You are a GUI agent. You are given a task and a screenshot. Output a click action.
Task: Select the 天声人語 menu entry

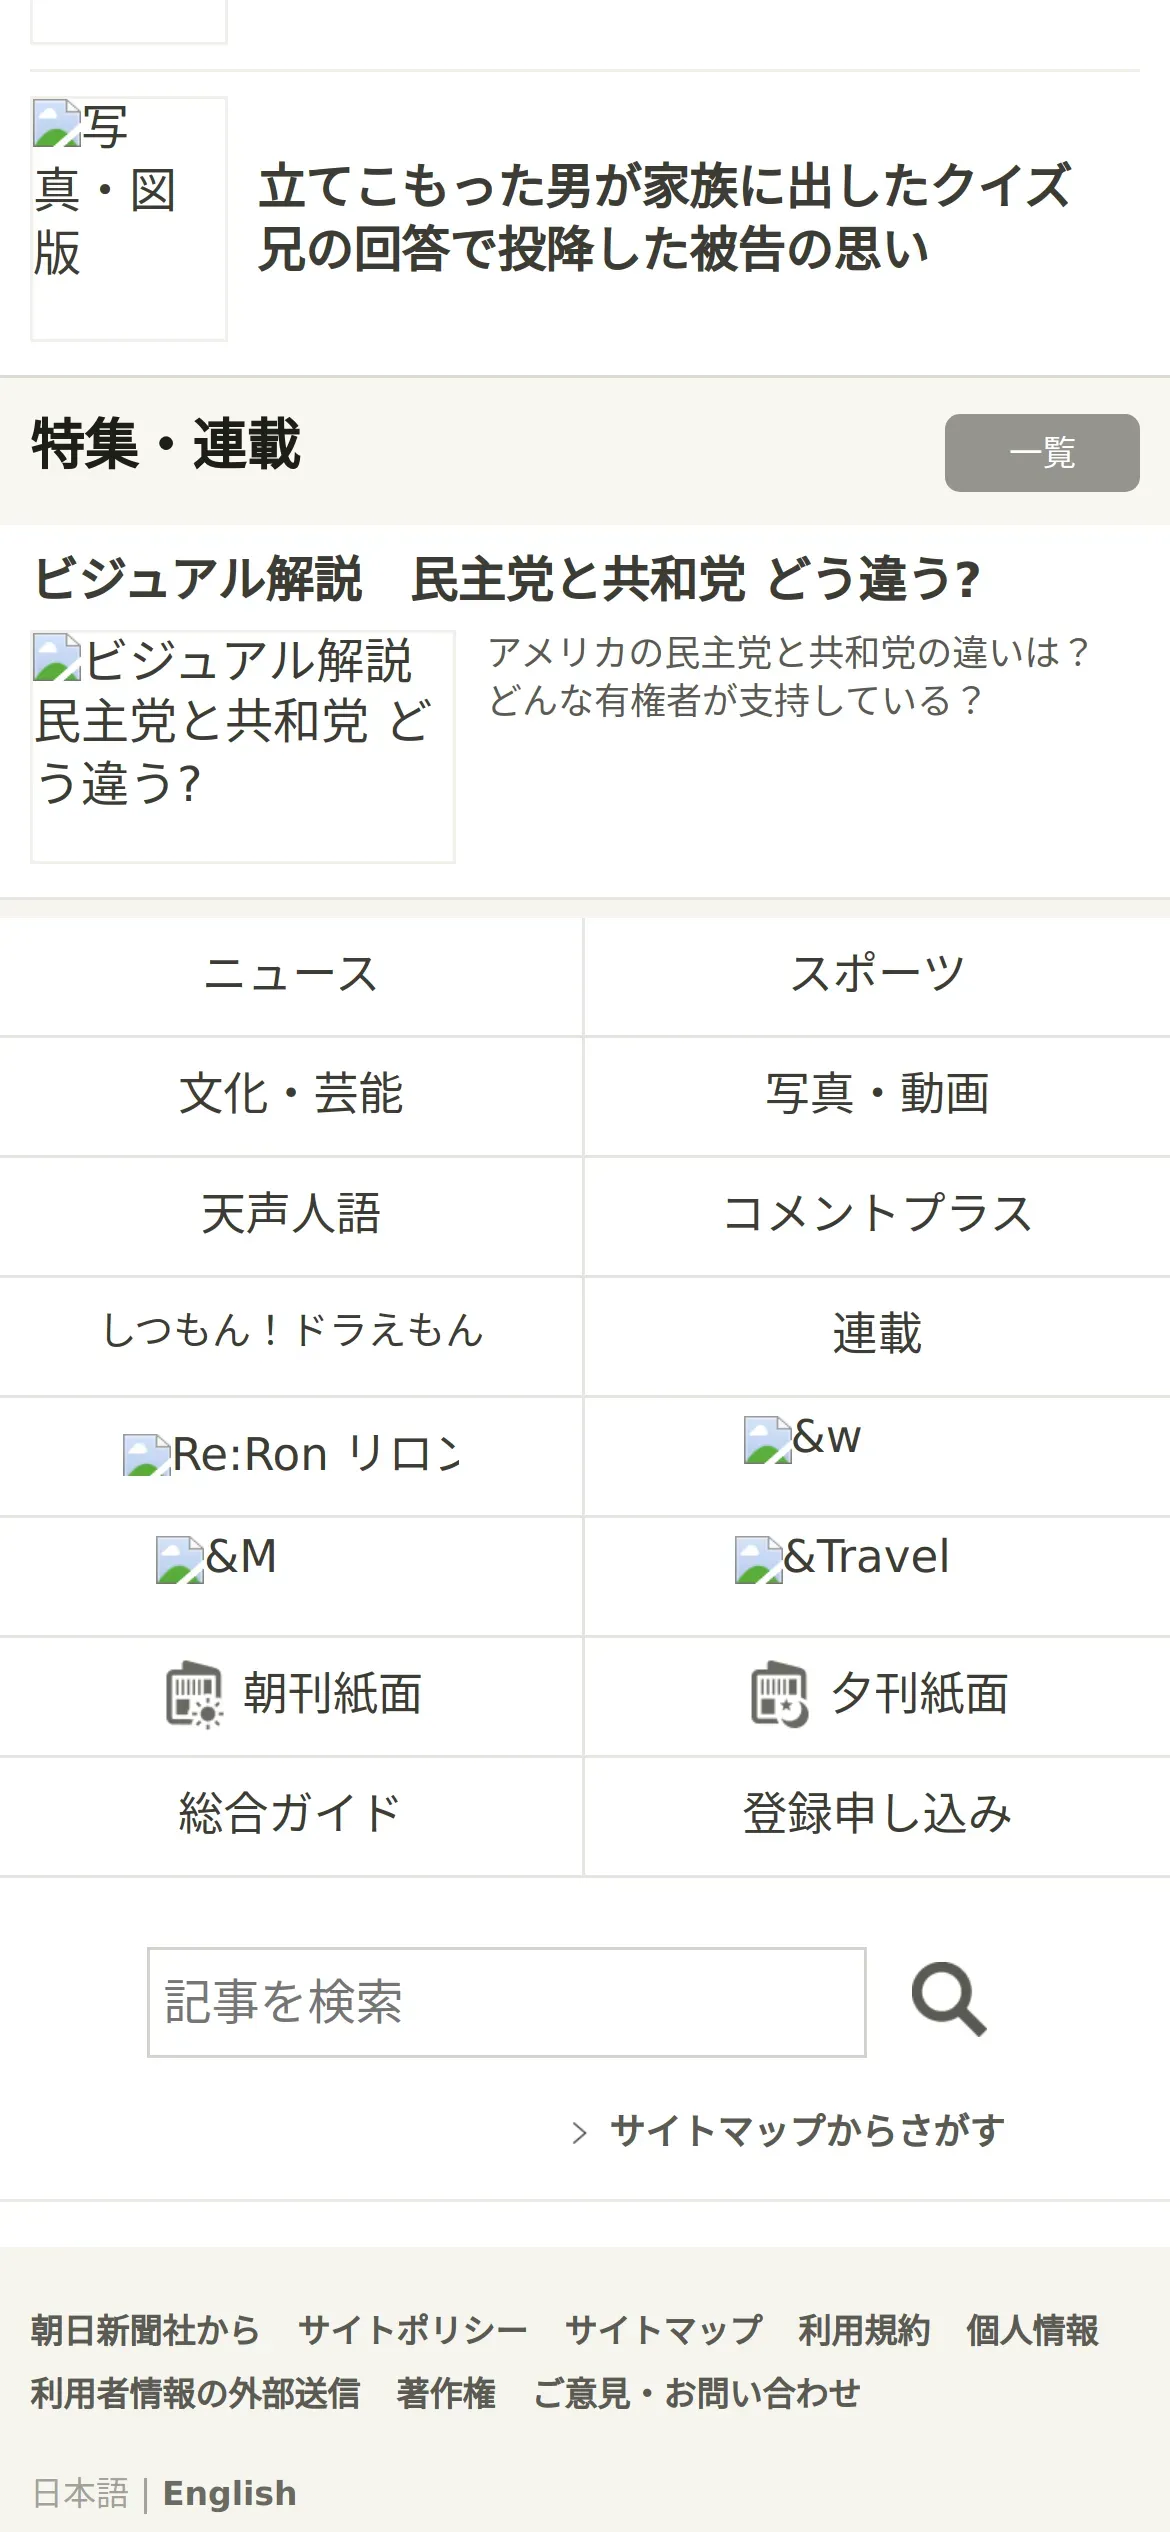tap(291, 1215)
